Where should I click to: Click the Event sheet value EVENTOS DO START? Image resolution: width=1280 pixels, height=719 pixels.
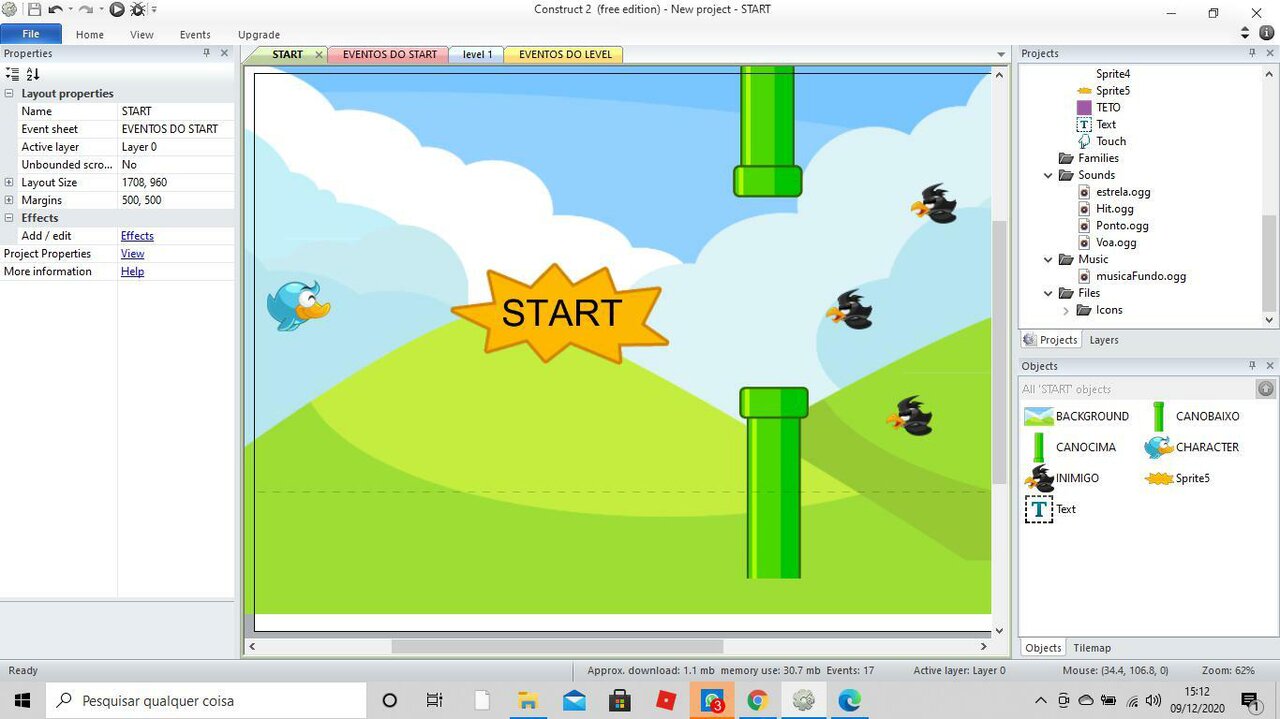(176, 129)
